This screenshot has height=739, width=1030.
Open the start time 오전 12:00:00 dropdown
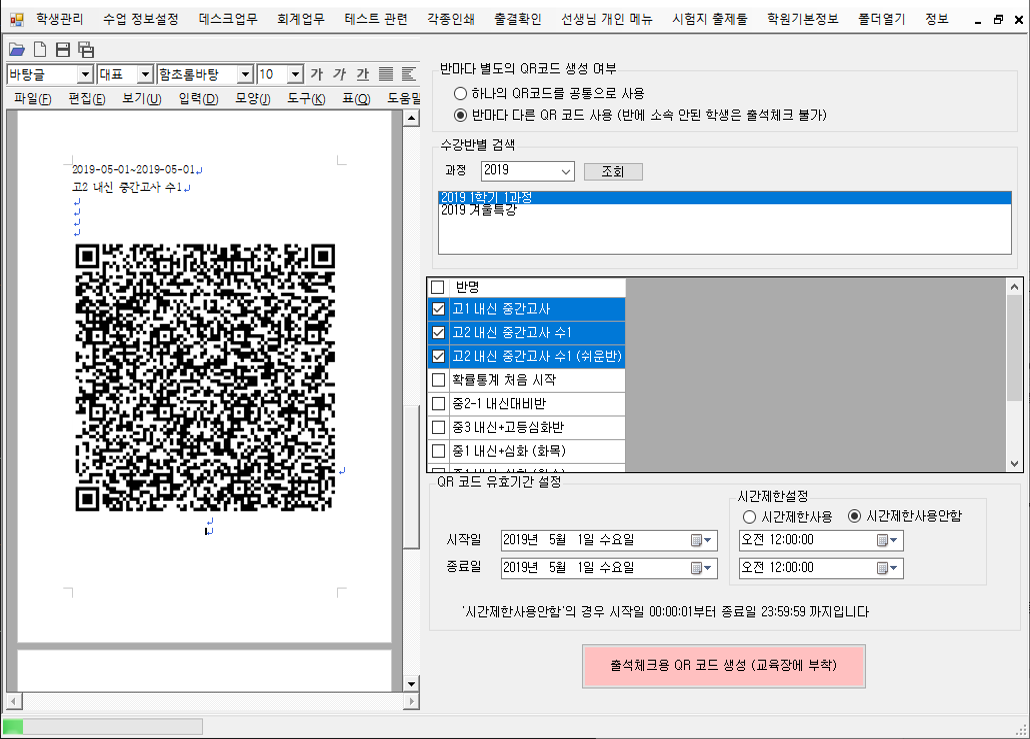pos(893,540)
